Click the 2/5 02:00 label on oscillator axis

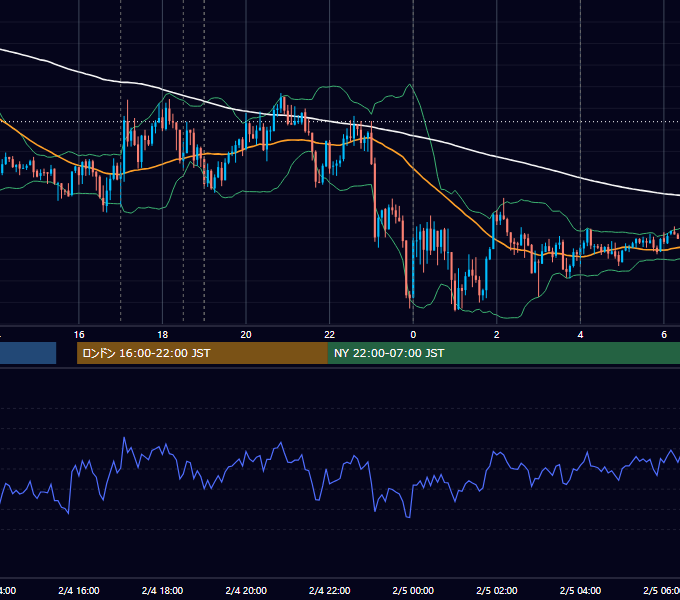pos(497,590)
